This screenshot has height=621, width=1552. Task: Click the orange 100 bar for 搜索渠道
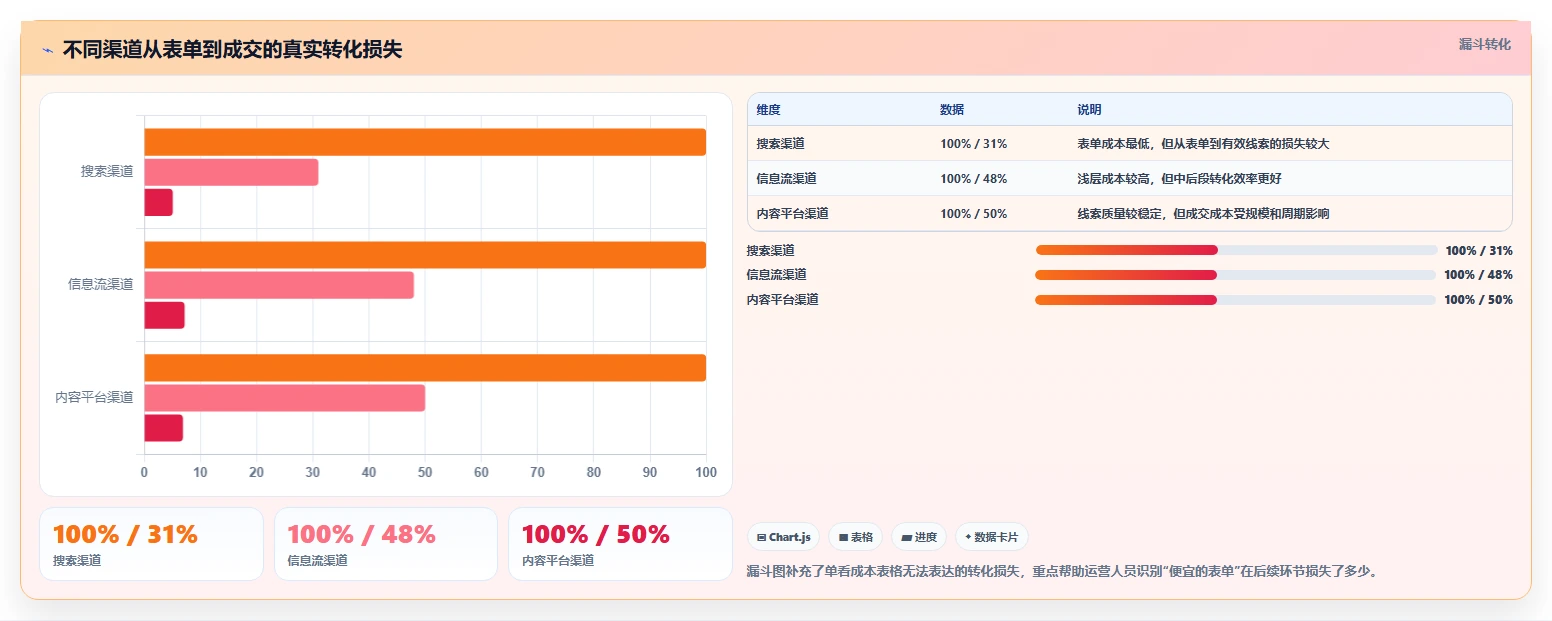(x=425, y=142)
